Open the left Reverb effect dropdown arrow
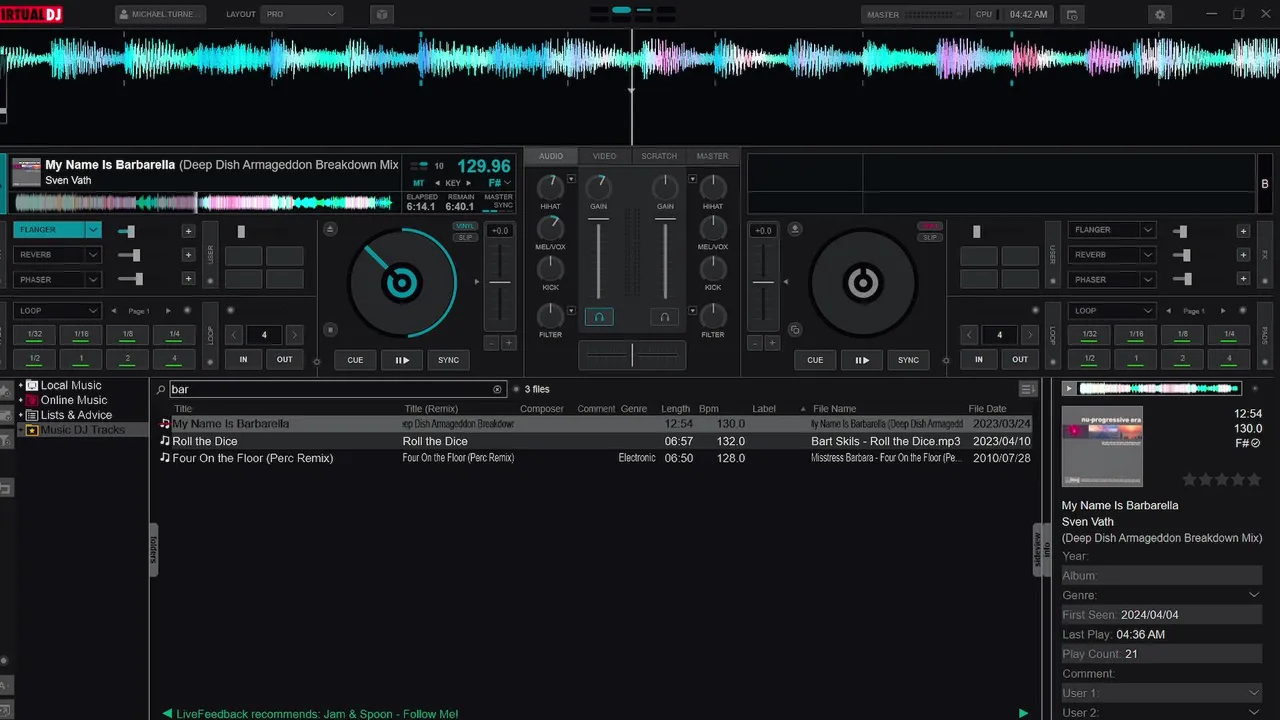 coord(93,255)
